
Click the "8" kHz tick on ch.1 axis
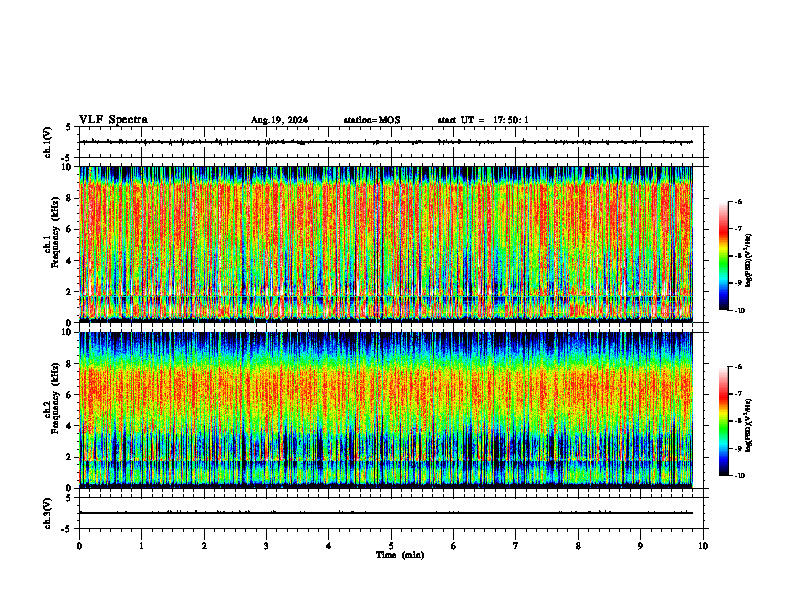[70, 198]
